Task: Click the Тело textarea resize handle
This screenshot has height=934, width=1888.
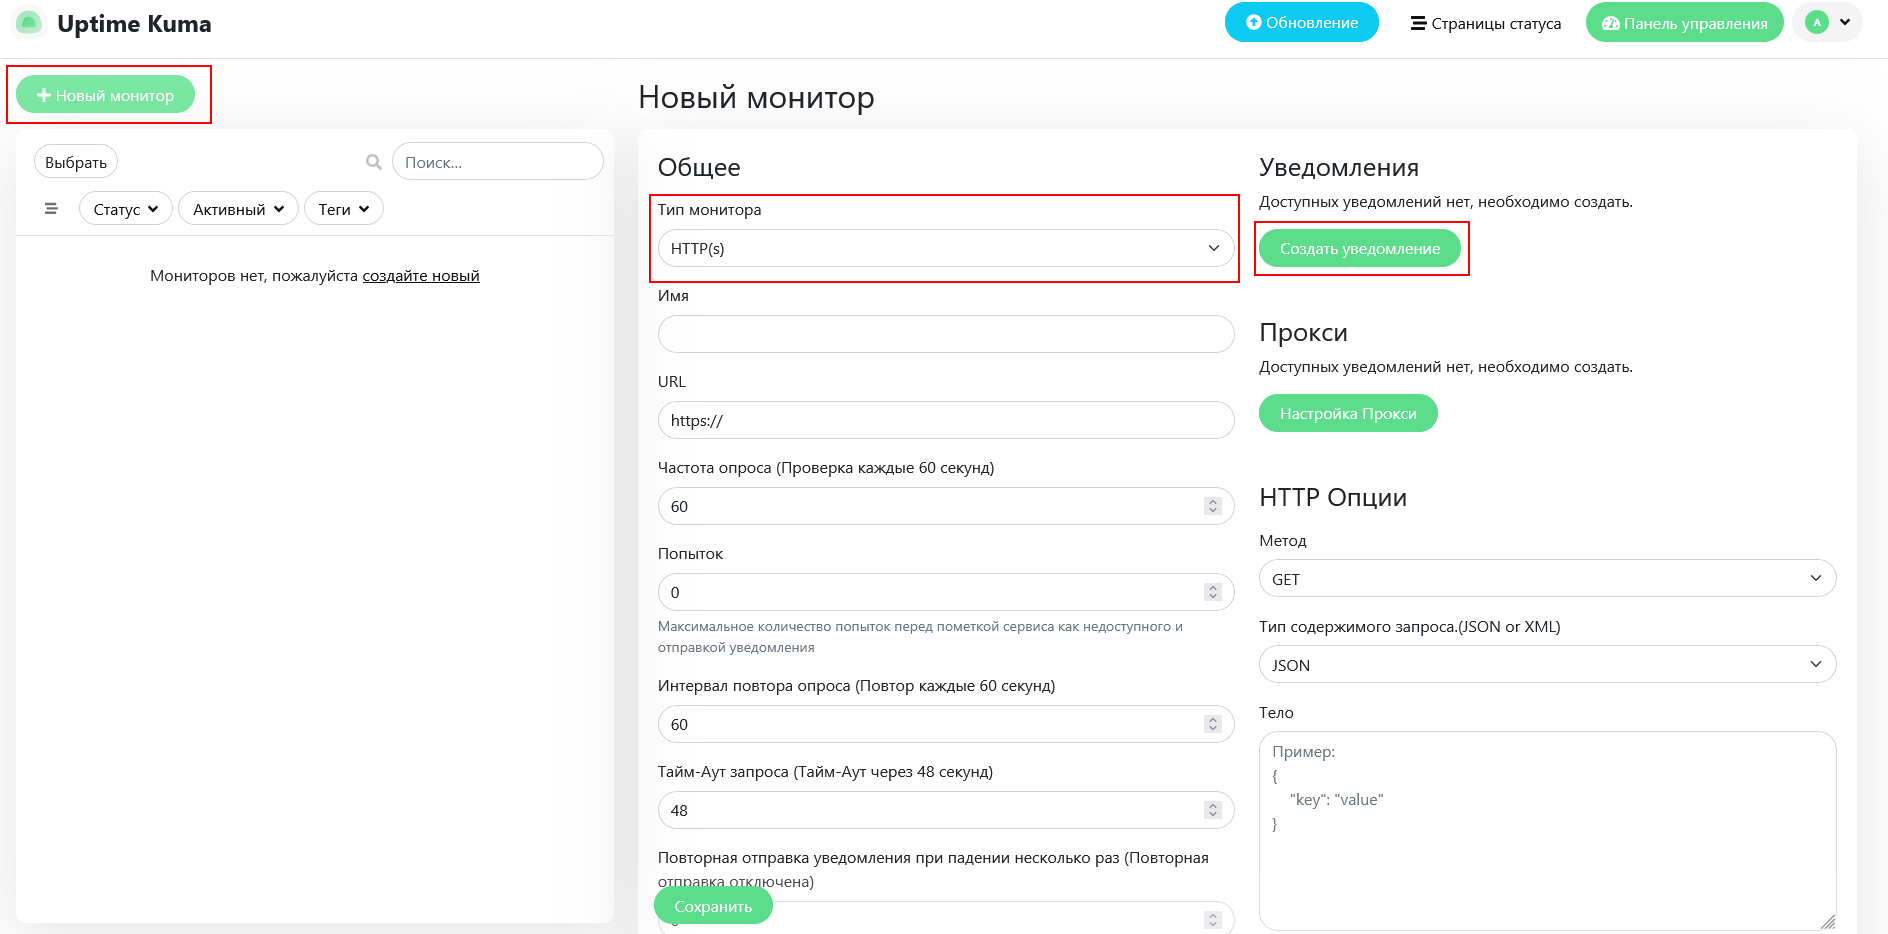Action: (x=1827, y=921)
